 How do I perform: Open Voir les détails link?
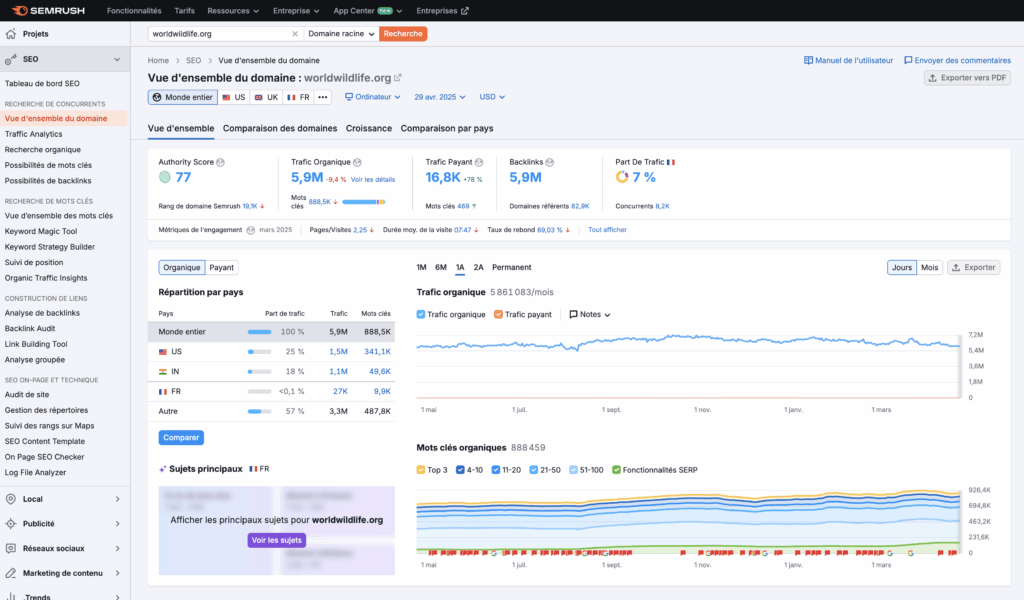373,180
